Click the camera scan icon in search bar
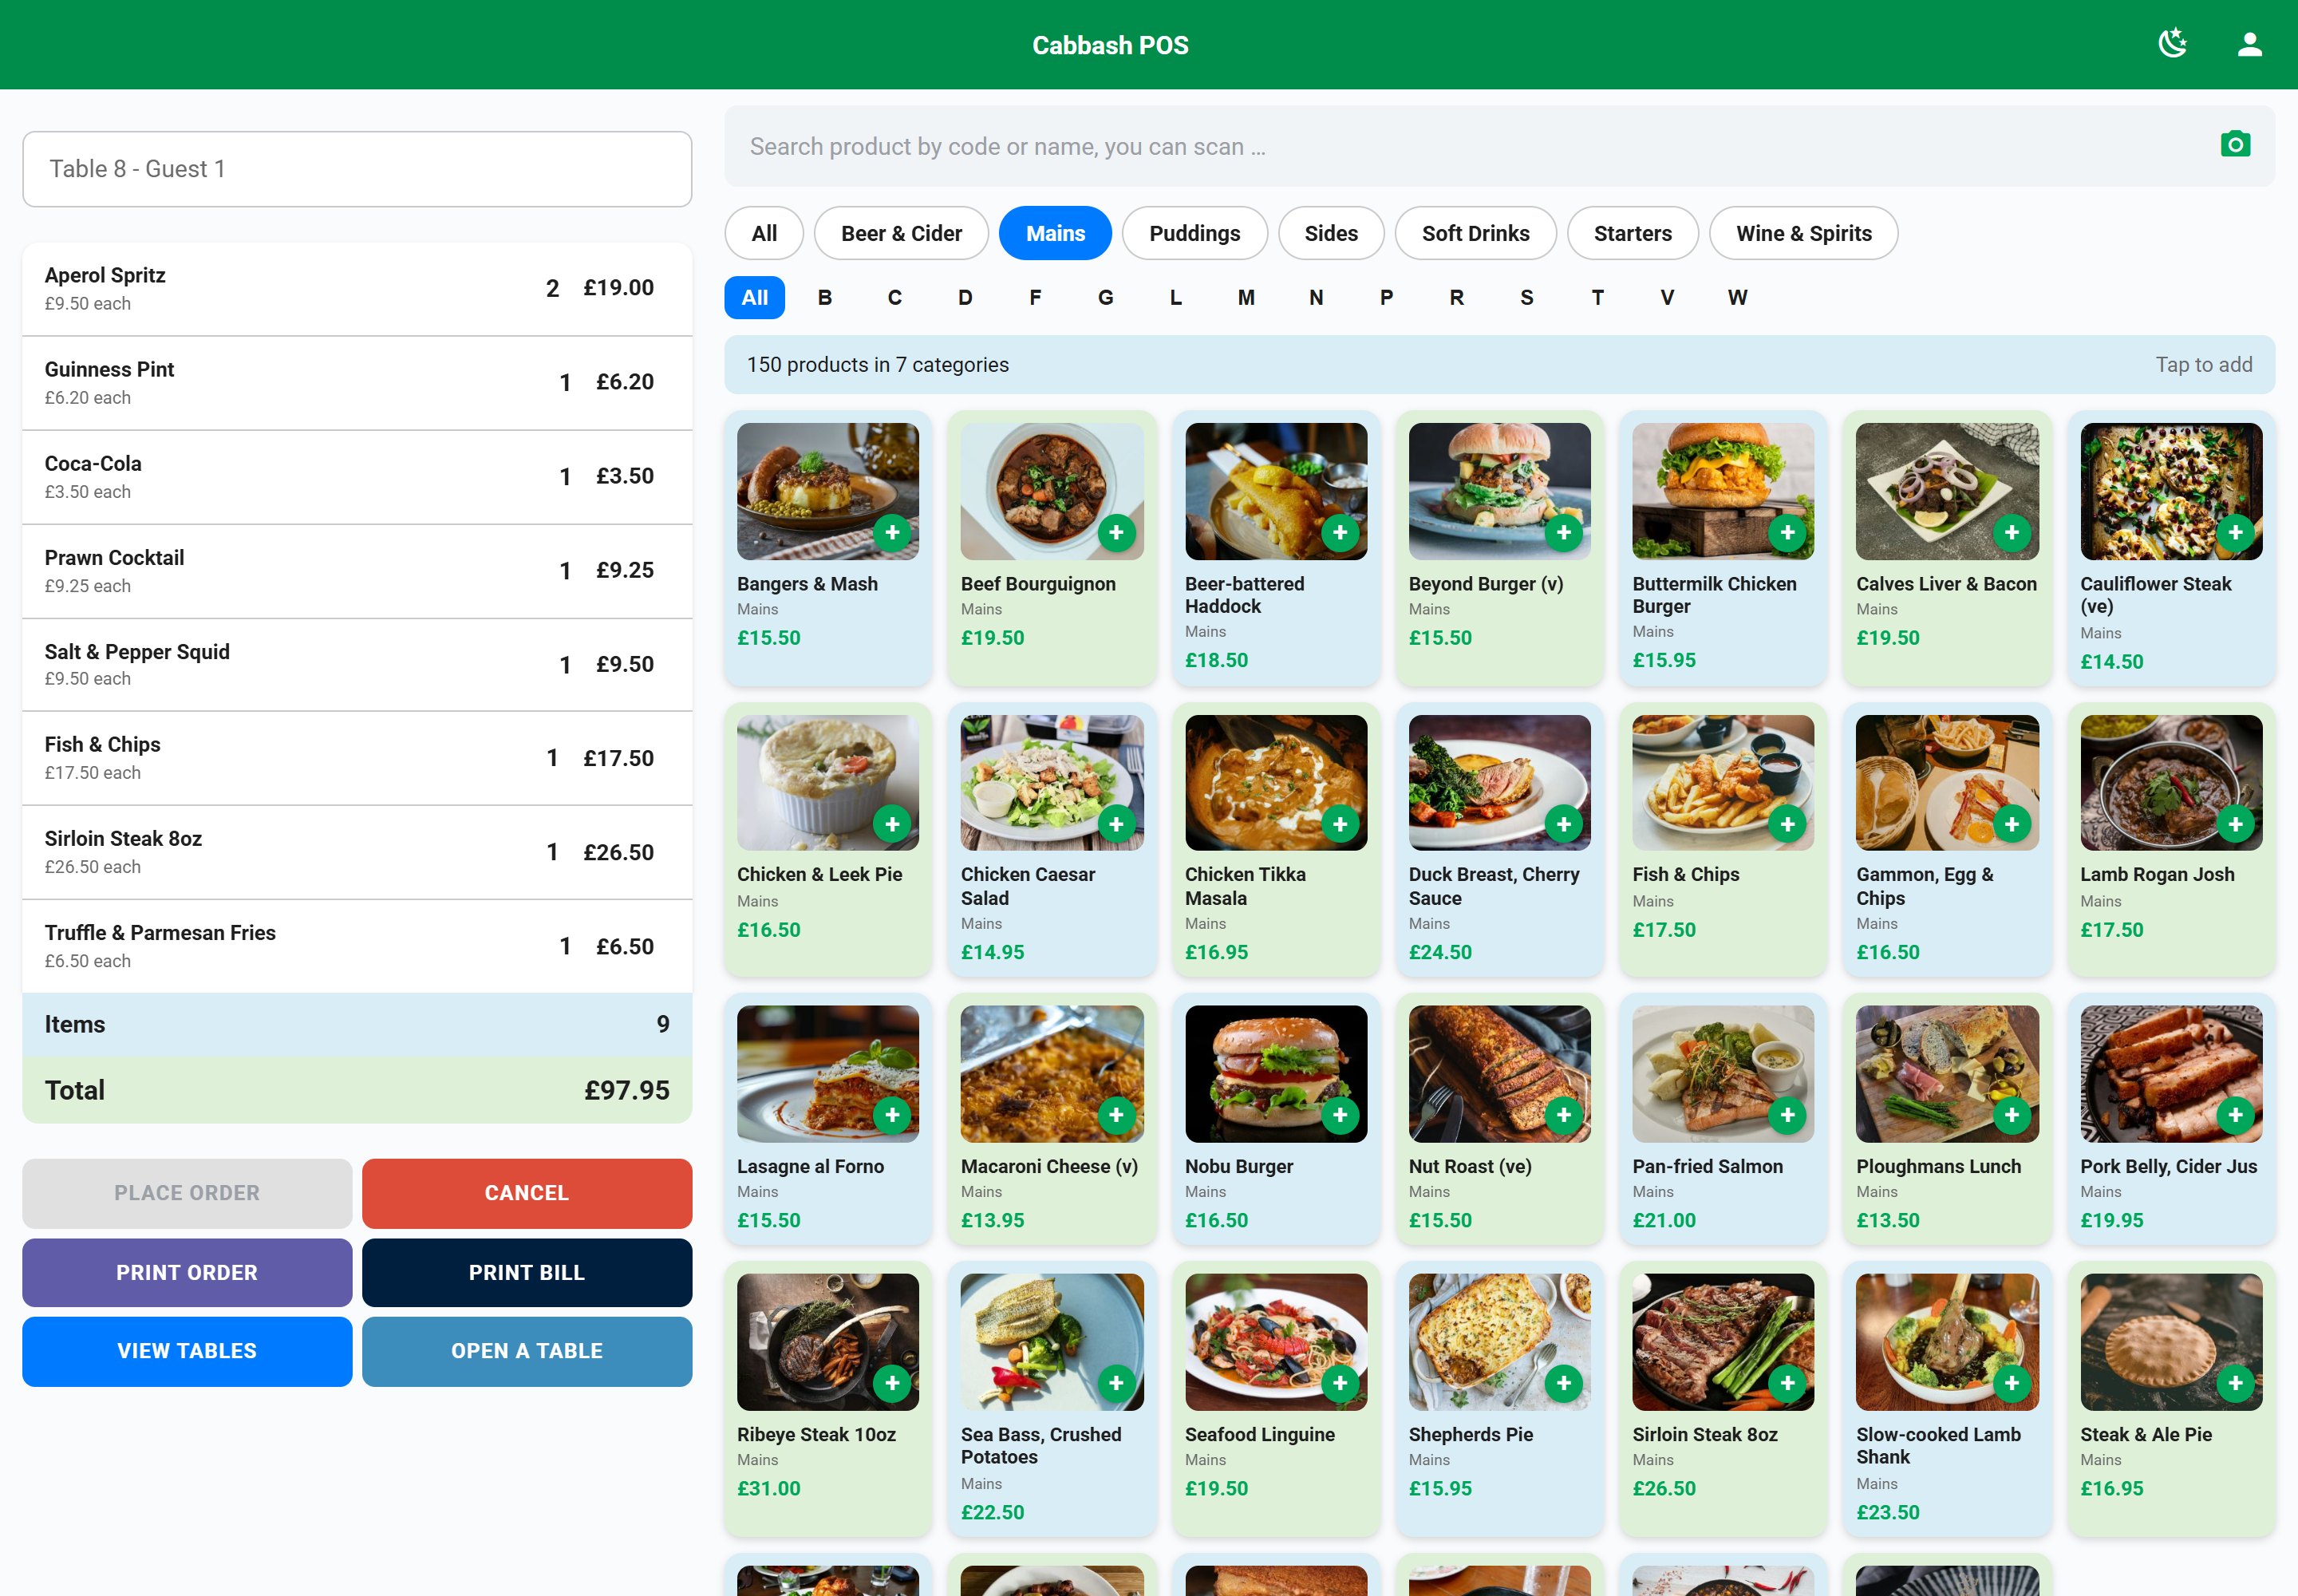The height and width of the screenshot is (1596, 2298). coord(2235,145)
